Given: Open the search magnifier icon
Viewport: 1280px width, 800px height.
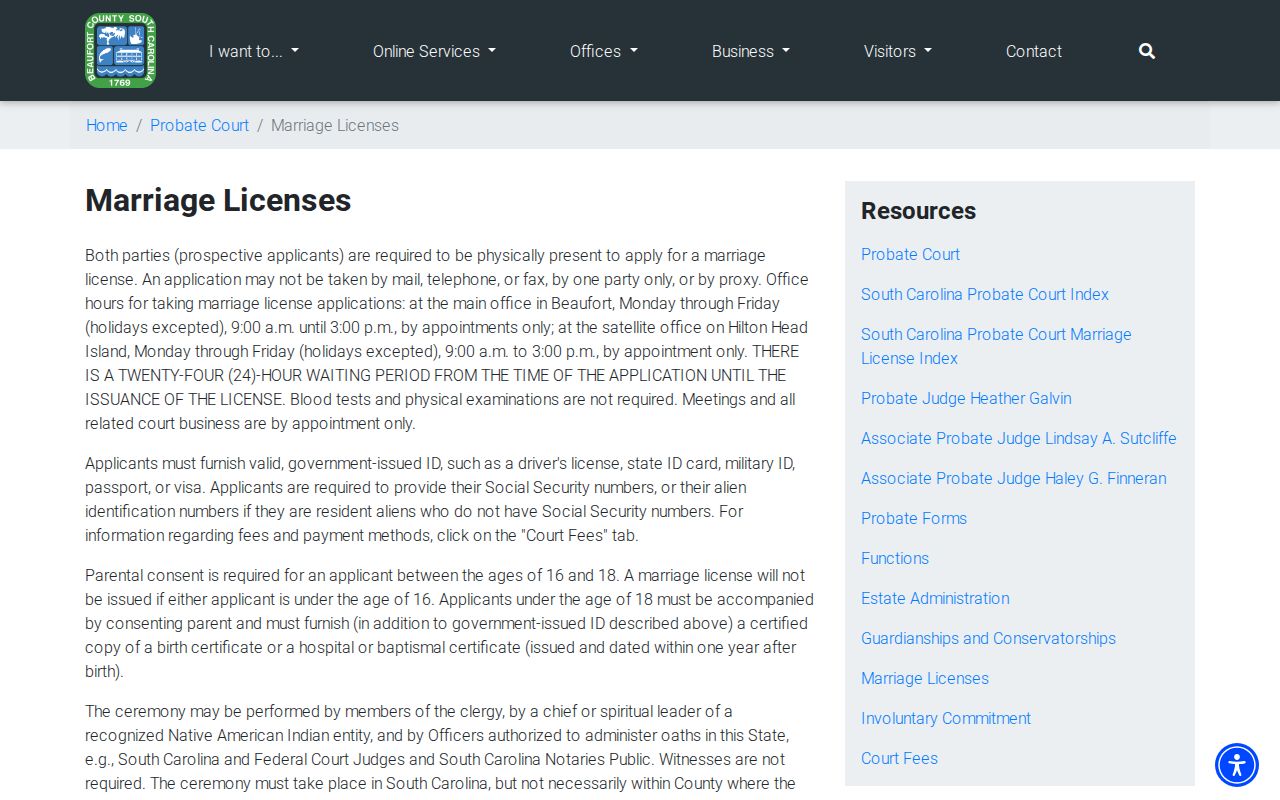Looking at the screenshot, I should pos(1147,51).
